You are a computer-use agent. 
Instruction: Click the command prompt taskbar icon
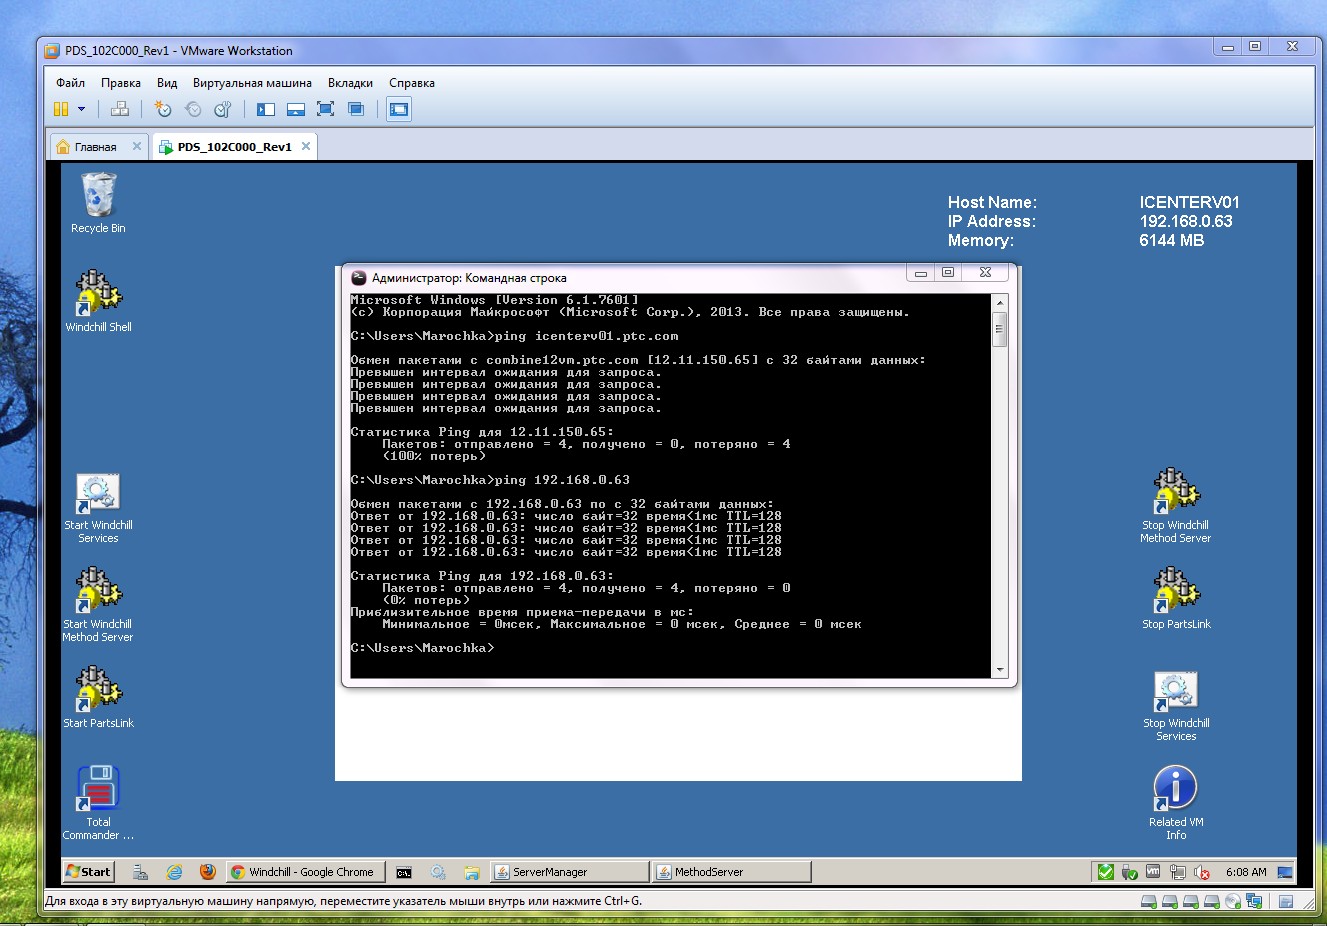[x=404, y=872]
